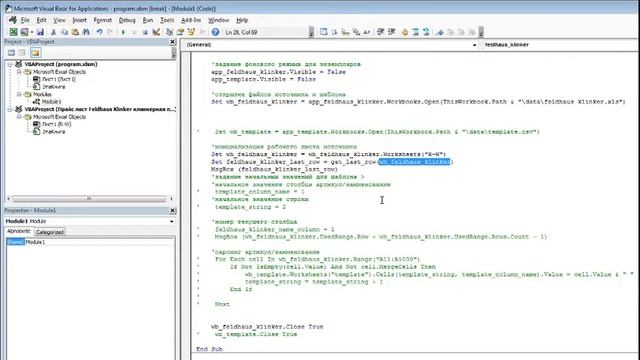The height and width of the screenshot is (360, 640).
Task: Open View Microsoft Excel toolbar icon
Action: point(13,32)
